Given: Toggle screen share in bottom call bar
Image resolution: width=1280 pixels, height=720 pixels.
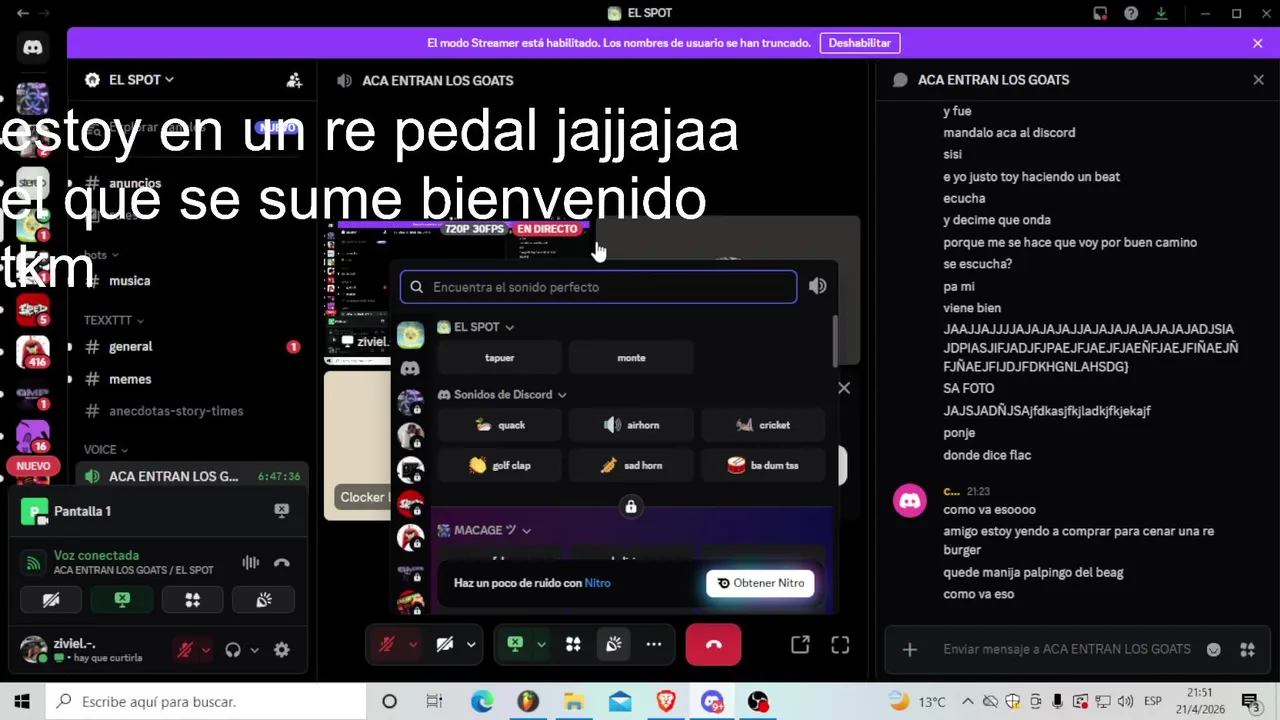Looking at the screenshot, I should point(515,645).
